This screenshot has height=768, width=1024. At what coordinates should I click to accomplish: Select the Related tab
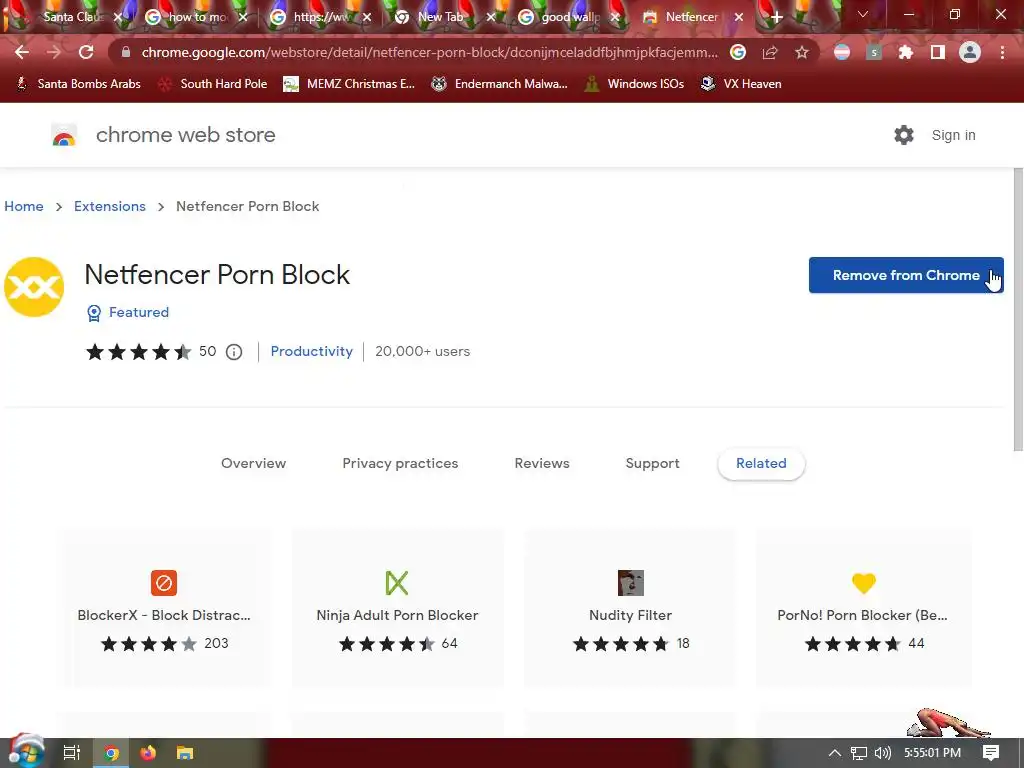(x=761, y=464)
